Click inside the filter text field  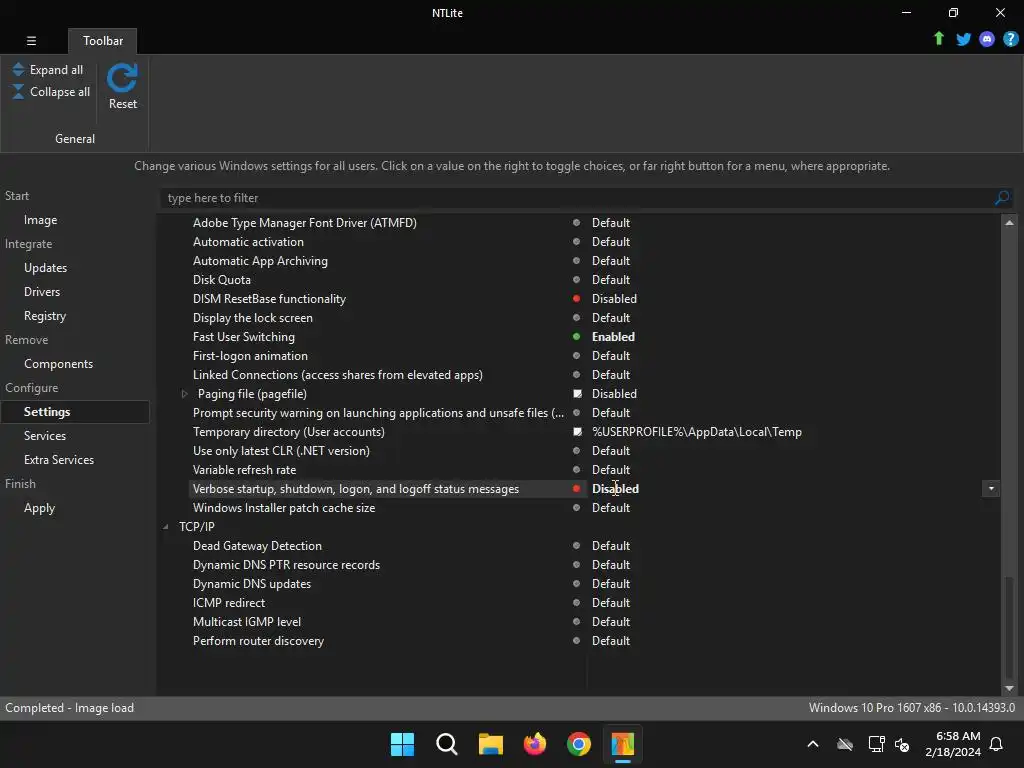pos(578,198)
